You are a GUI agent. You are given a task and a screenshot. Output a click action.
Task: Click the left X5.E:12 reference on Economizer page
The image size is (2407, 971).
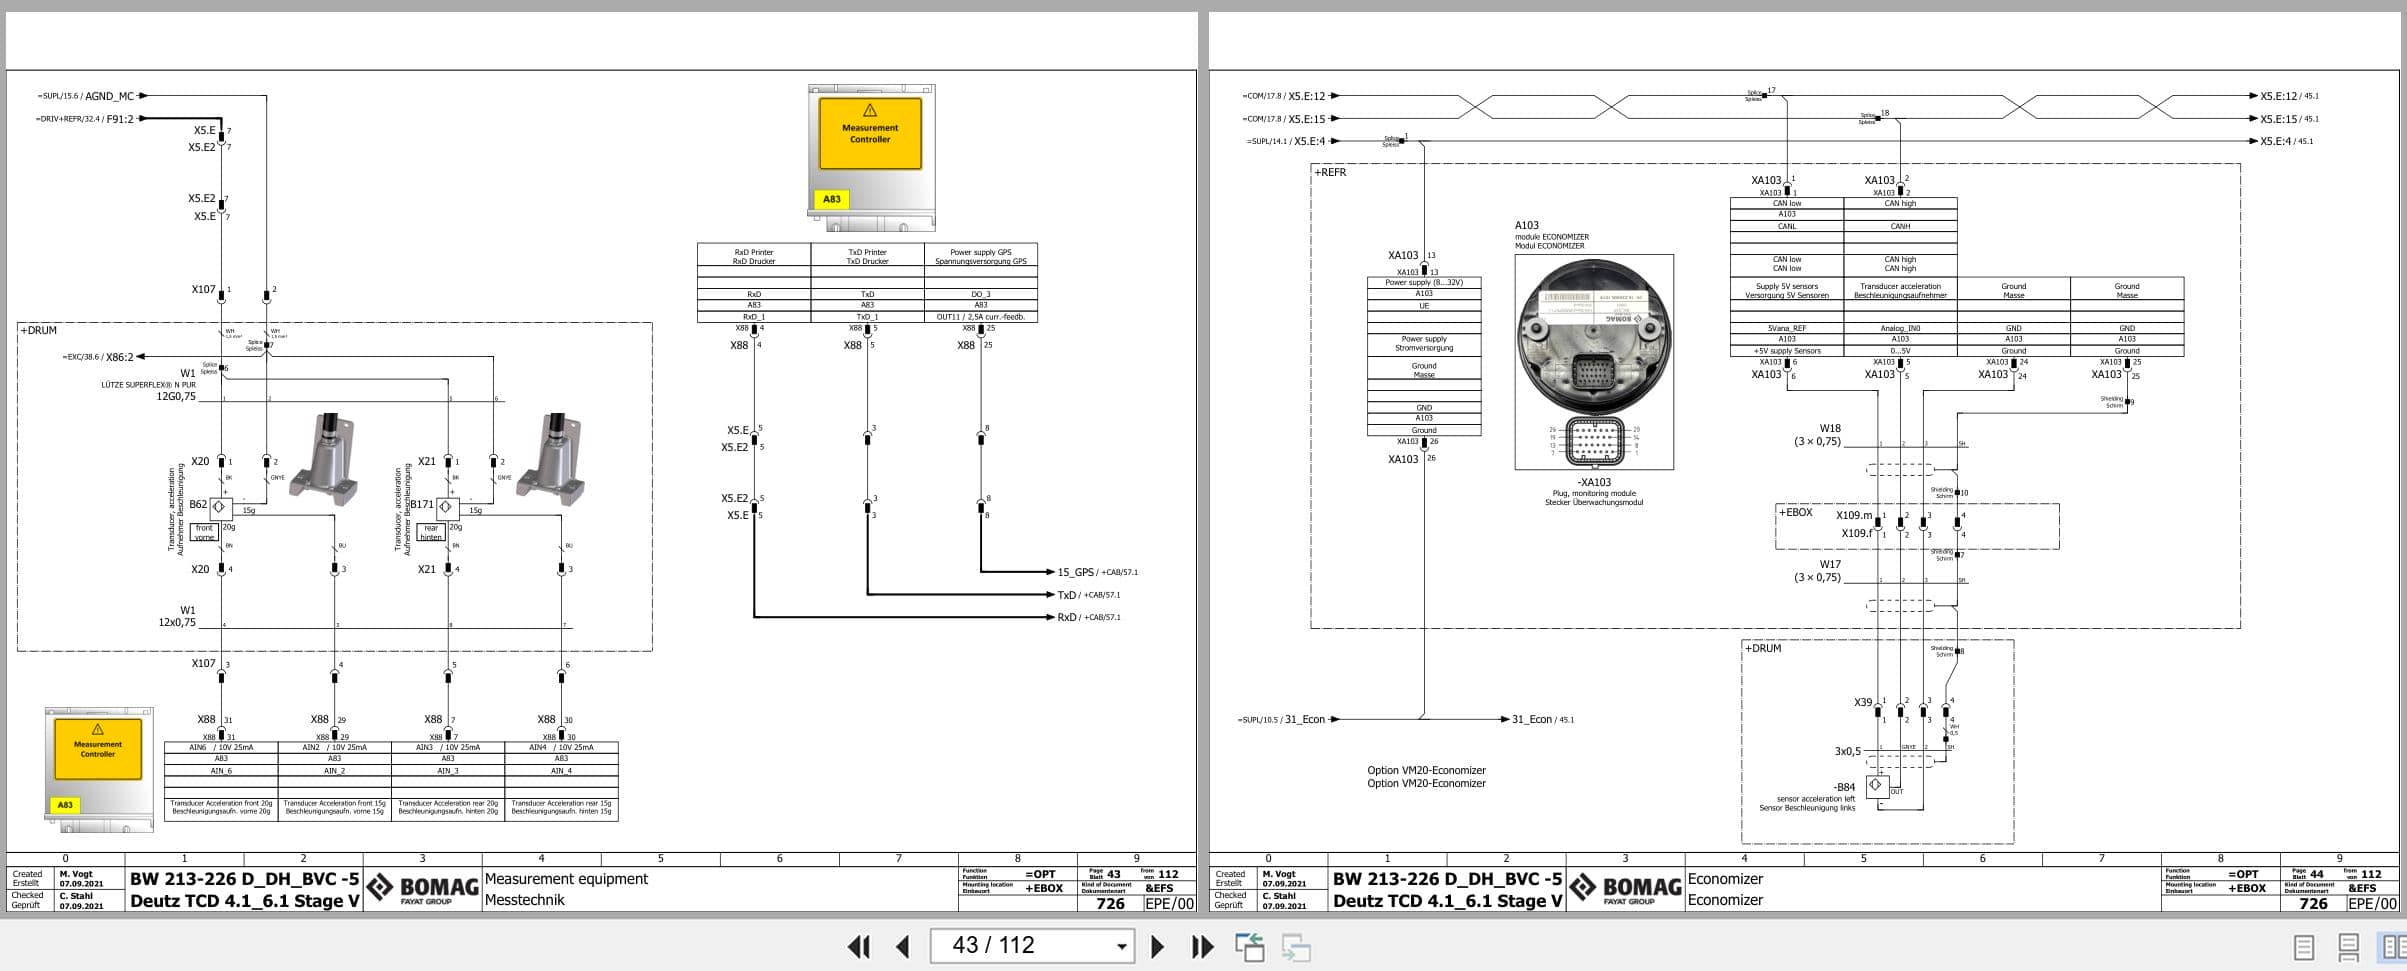pyautogui.click(x=1306, y=96)
